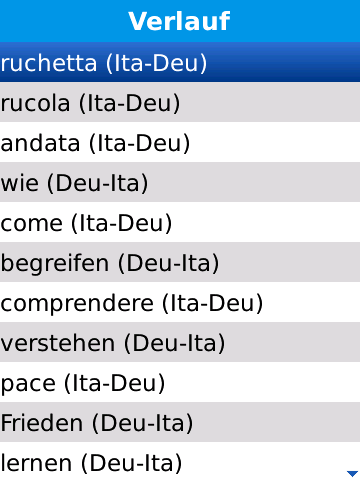Screen dimensions: 360x480
Task: Click the (Ita-Deu) label beside ruchetta
Action: (157, 63)
